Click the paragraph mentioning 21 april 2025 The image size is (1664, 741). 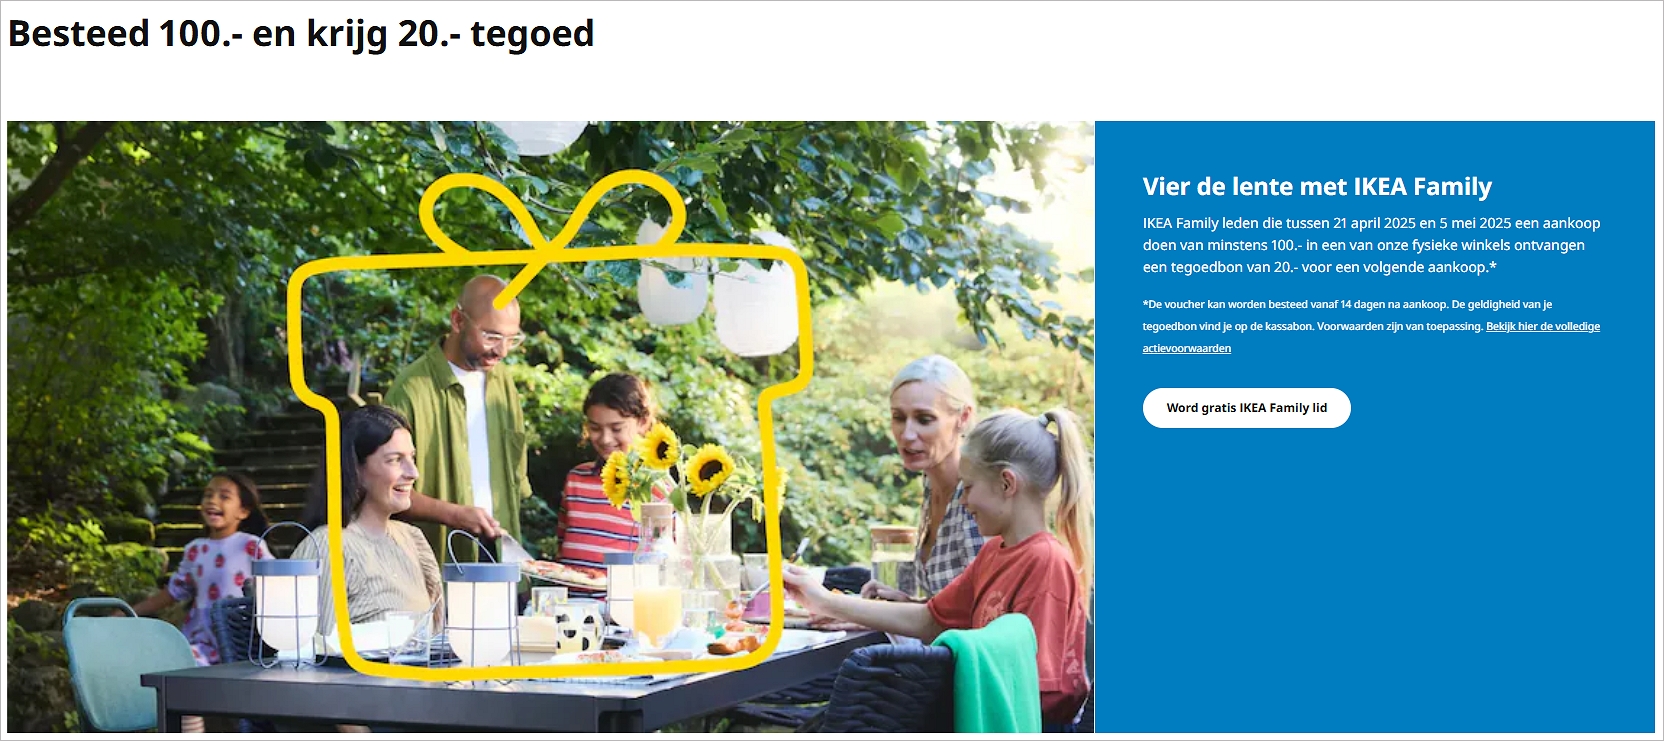(1371, 245)
